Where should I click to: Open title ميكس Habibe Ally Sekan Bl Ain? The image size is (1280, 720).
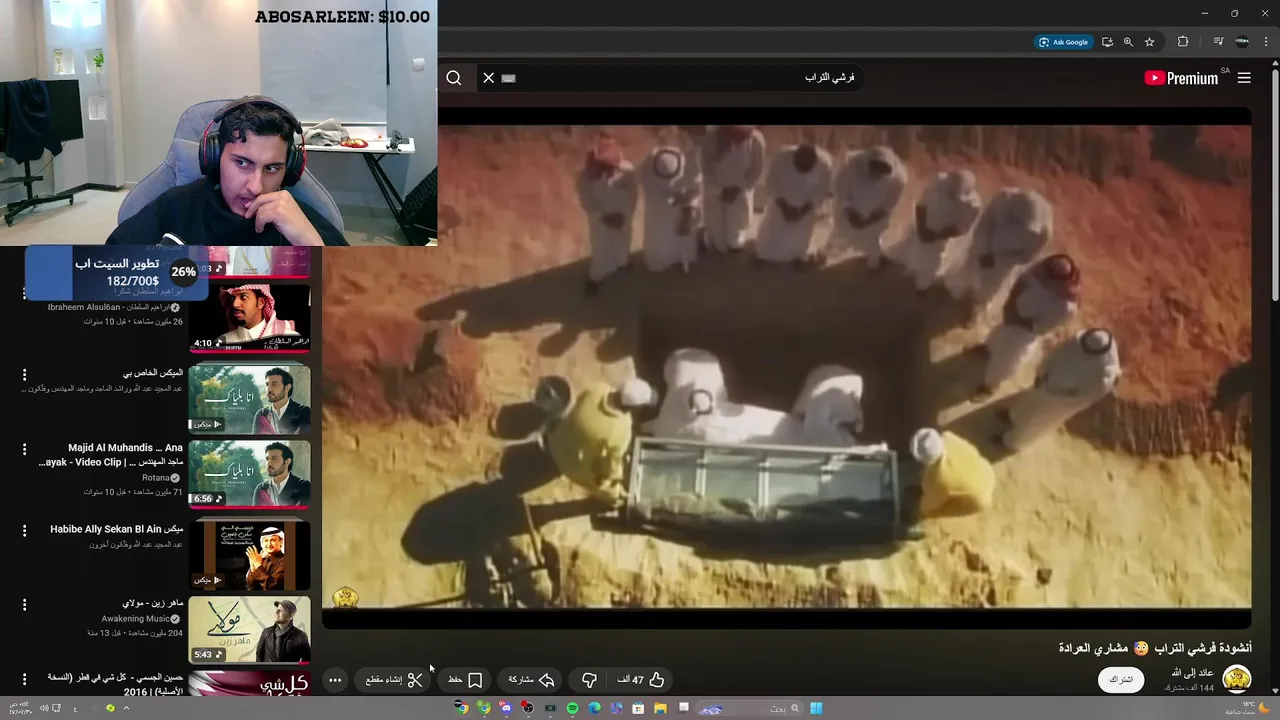[x=117, y=529]
